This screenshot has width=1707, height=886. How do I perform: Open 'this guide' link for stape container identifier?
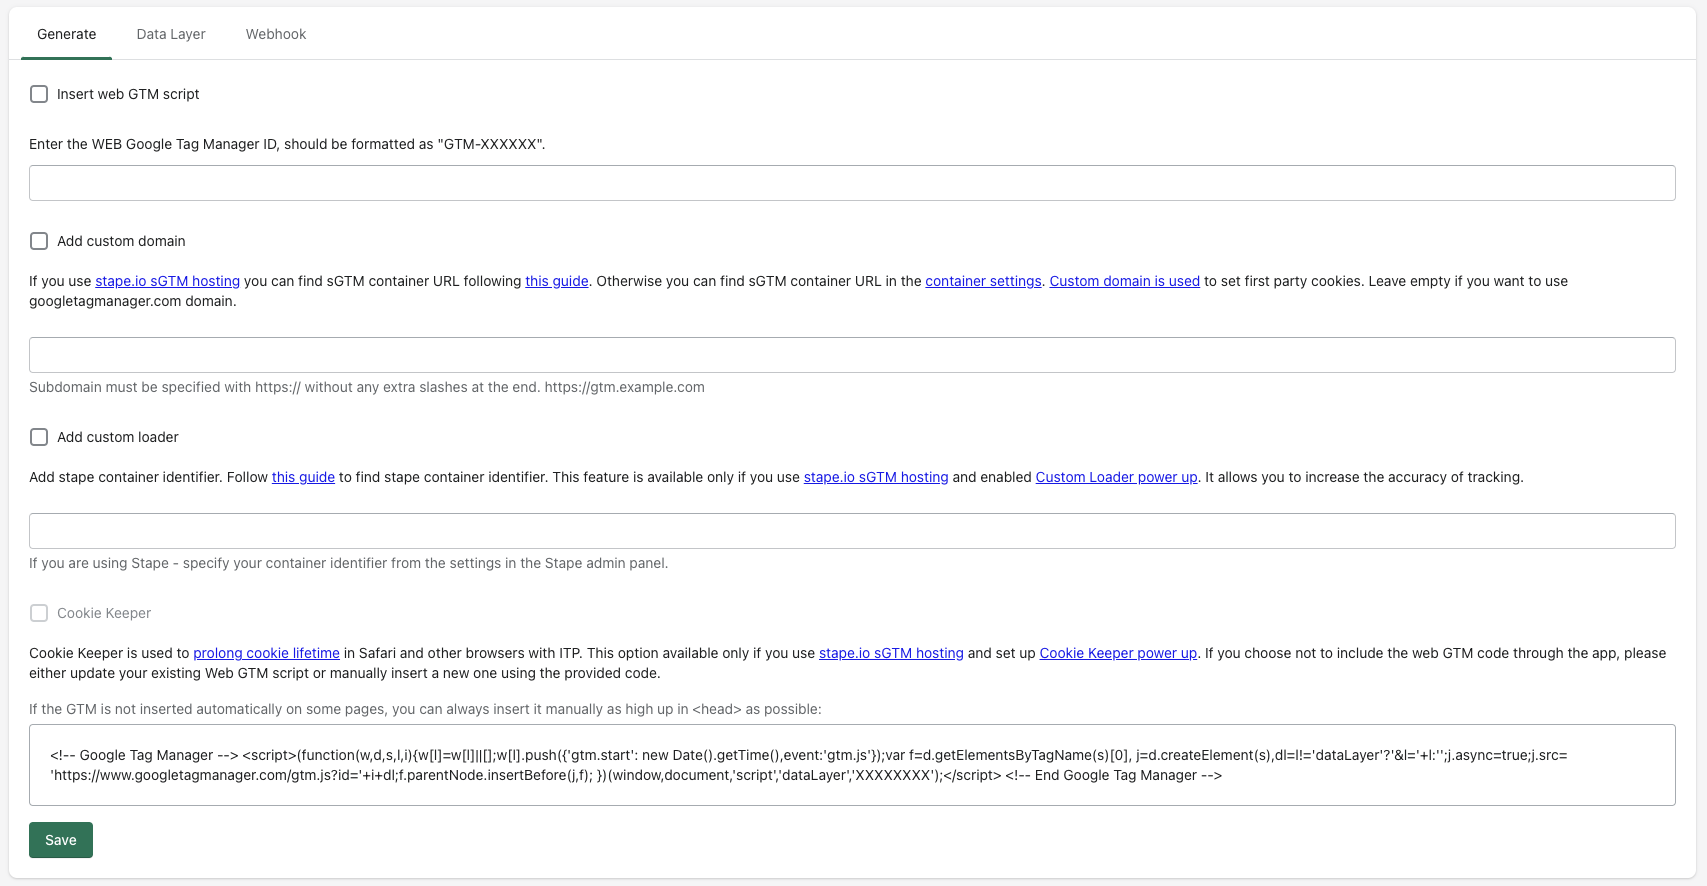click(303, 477)
